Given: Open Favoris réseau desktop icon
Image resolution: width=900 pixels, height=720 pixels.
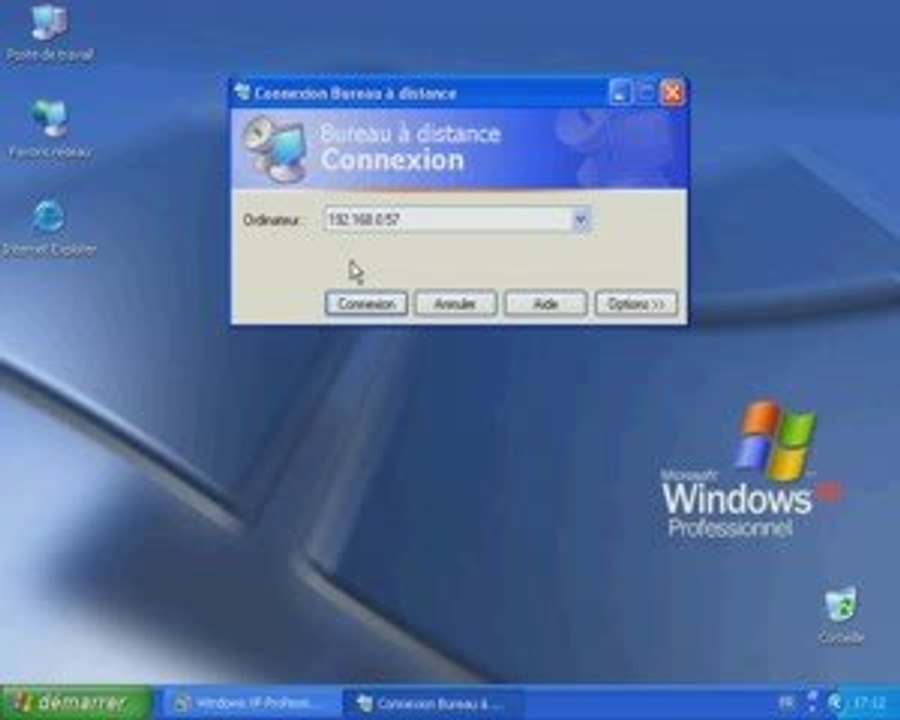Looking at the screenshot, I should coord(49,129).
